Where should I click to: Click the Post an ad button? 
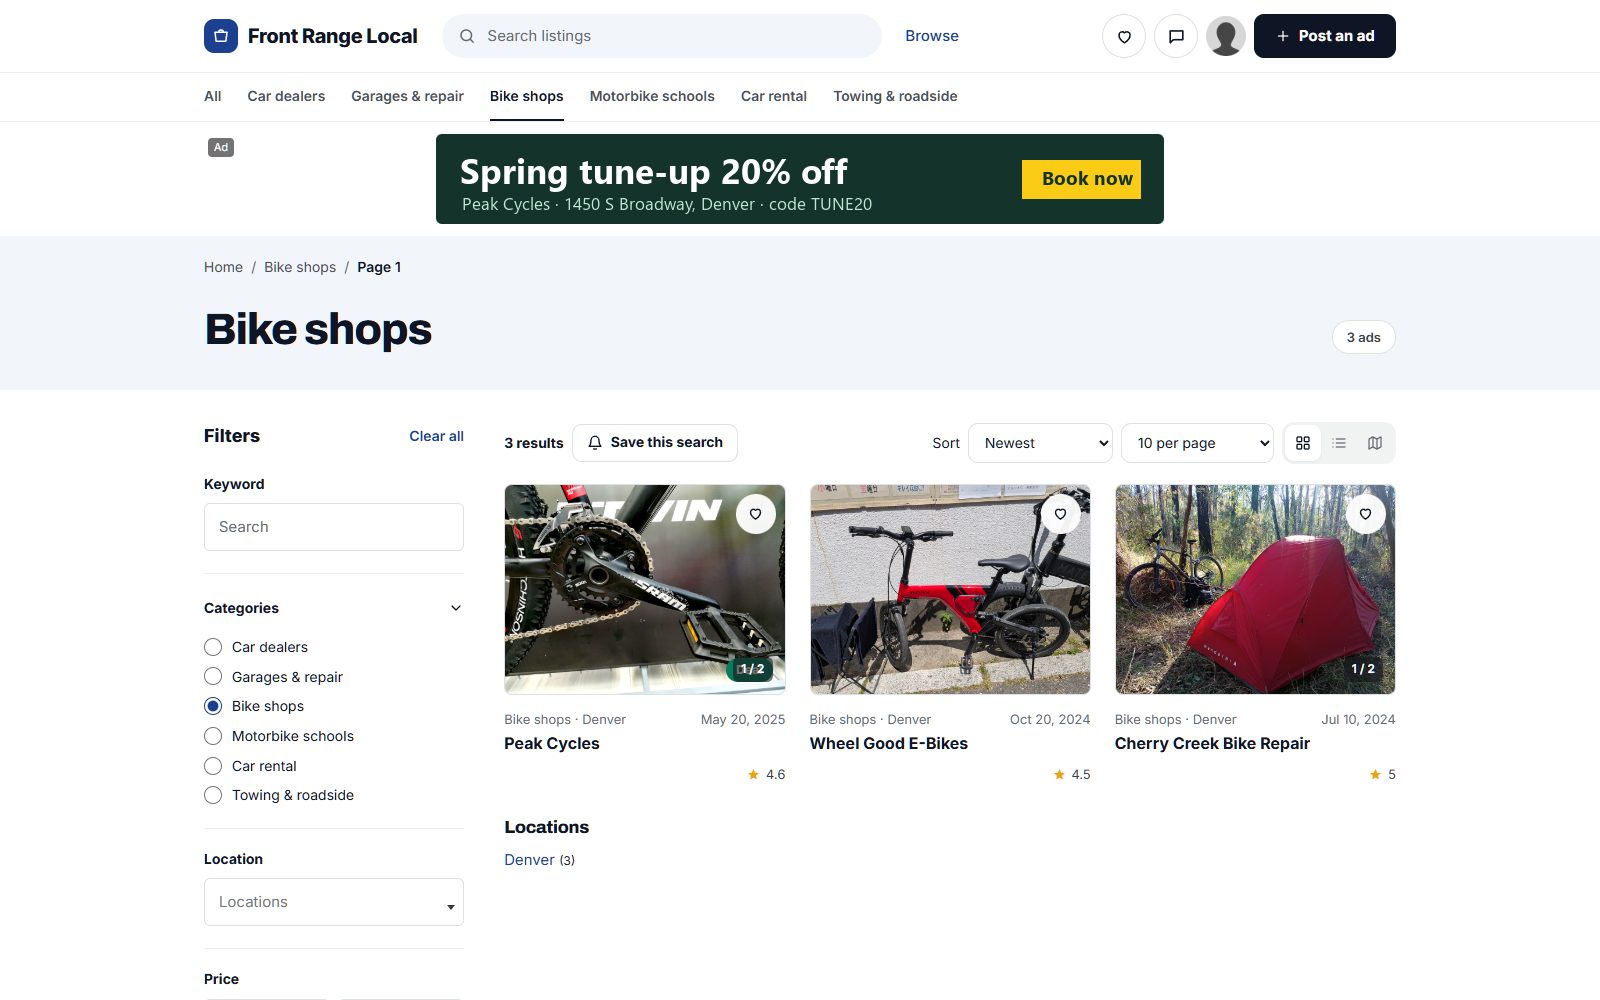(1325, 36)
